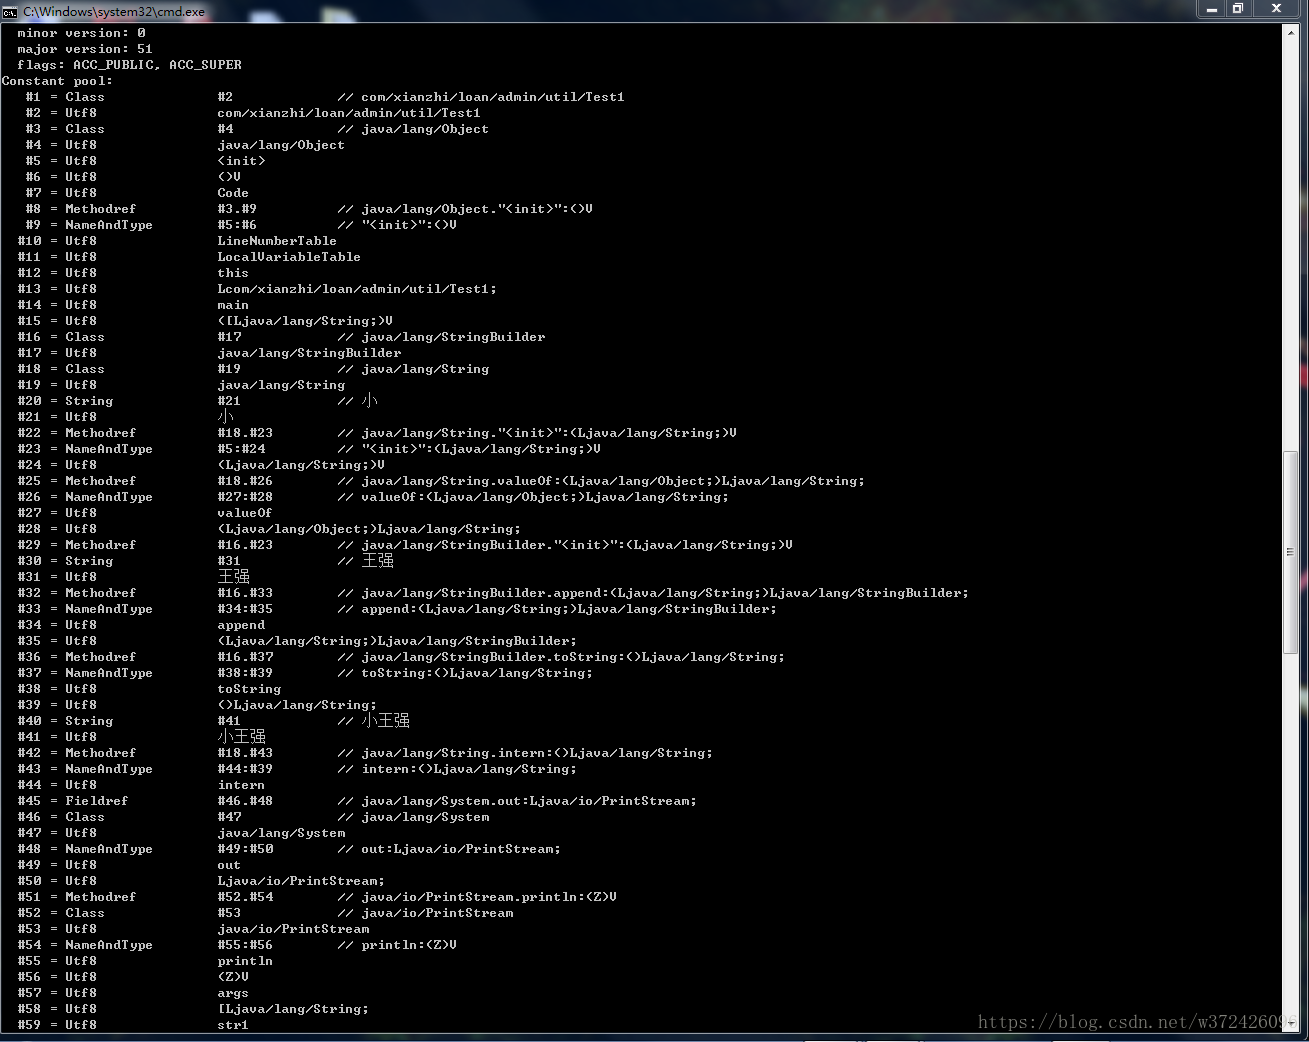The height and width of the screenshot is (1042, 1309).
Task: Click 'toString' on row #38
Action: [x=249, y=689]
